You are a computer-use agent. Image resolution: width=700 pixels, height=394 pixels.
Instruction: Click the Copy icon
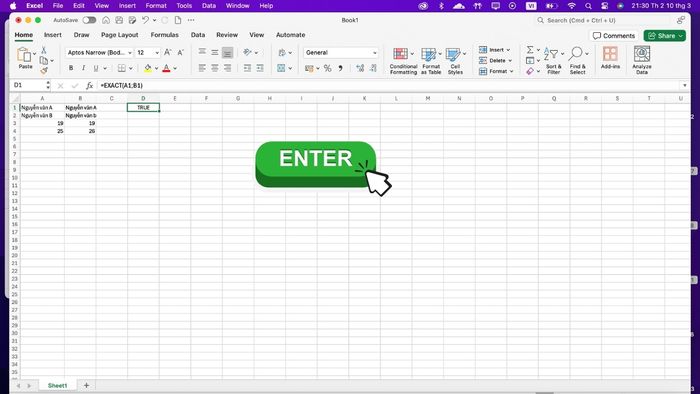pyautogui.click(x=44, y=60)
